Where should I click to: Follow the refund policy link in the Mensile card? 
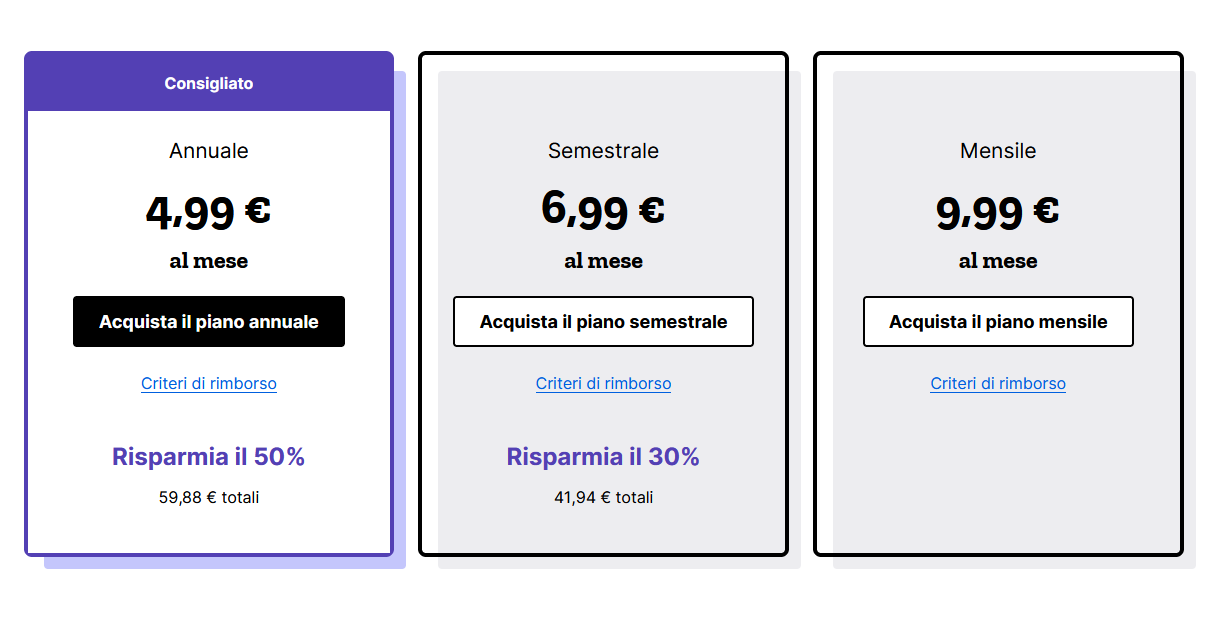pyautogui.click(x=998, y=384)
